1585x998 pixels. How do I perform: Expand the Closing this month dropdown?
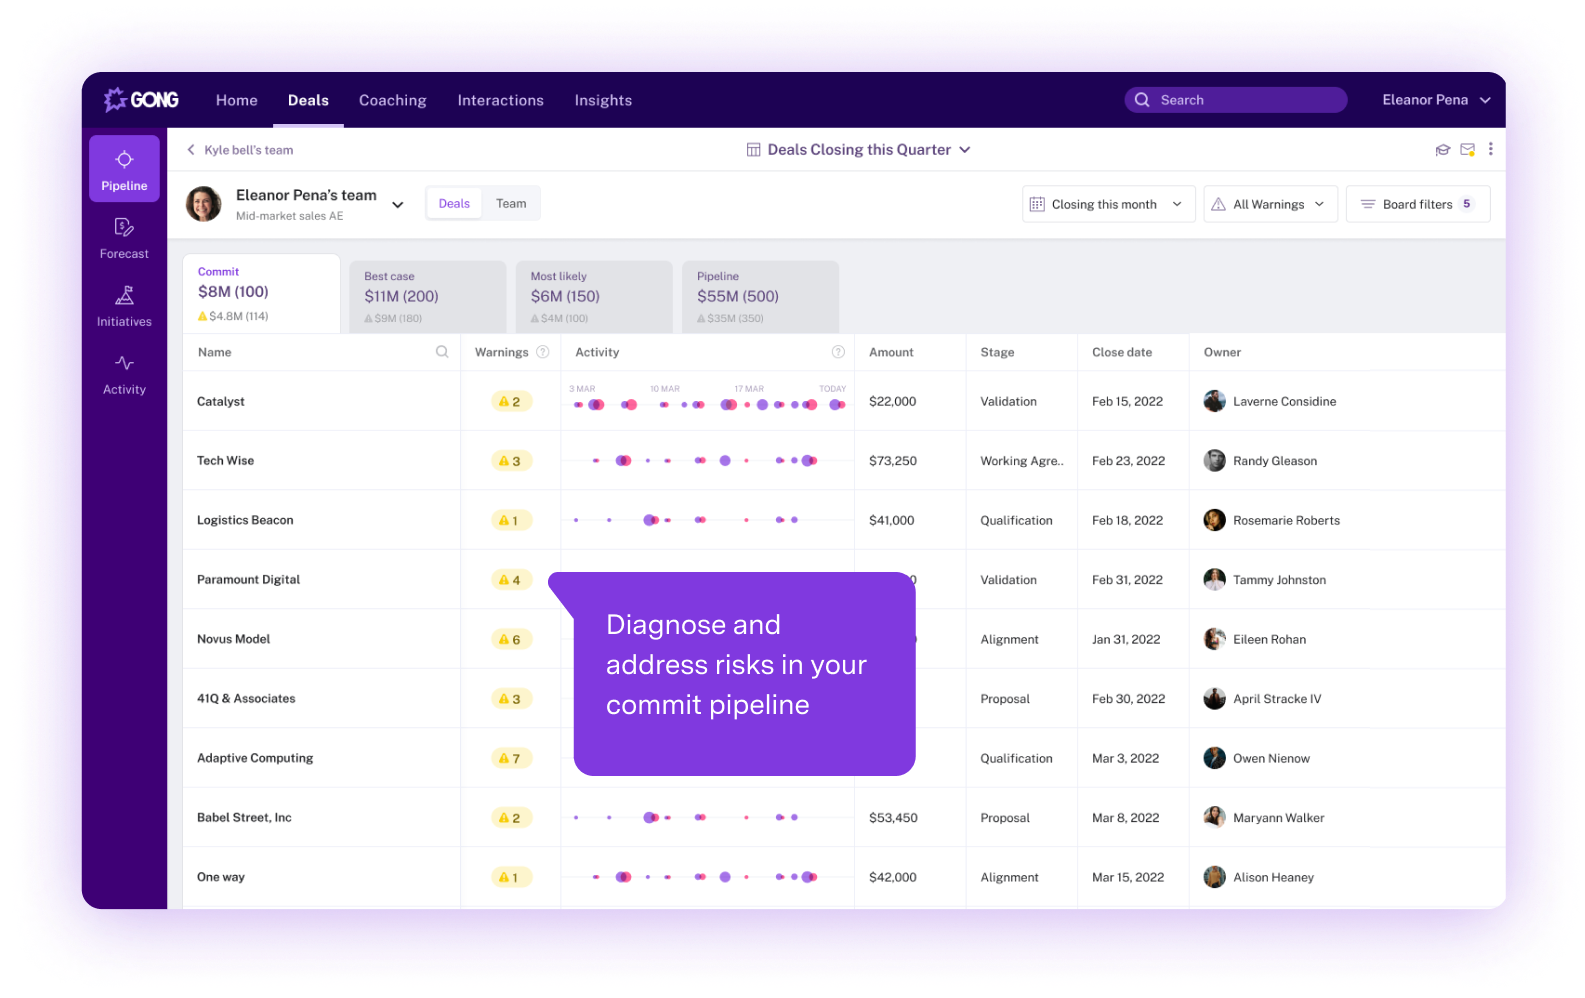tap(1108, 204)
